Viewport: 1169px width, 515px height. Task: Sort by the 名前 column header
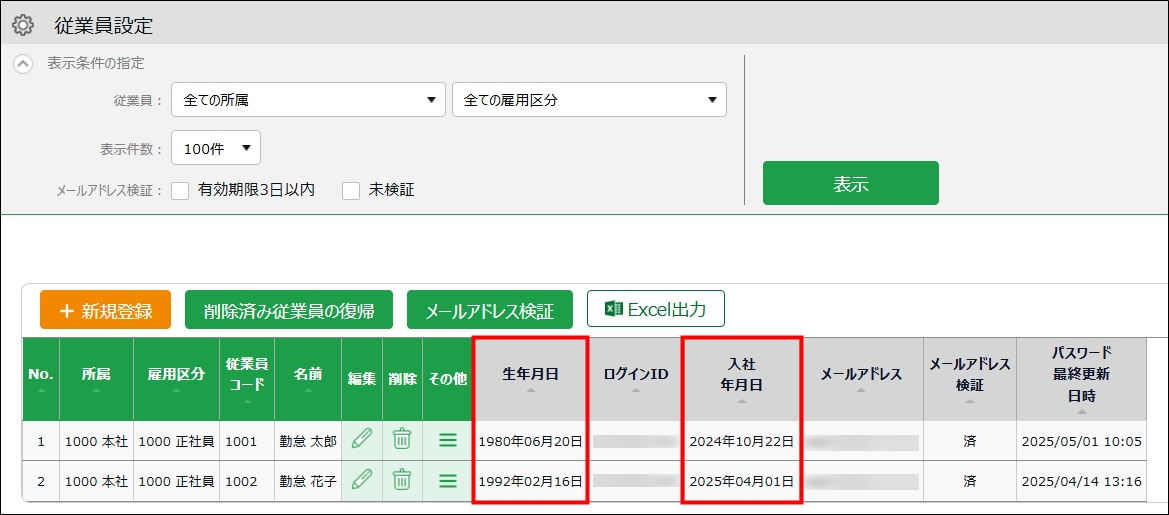tap(308, 379)
